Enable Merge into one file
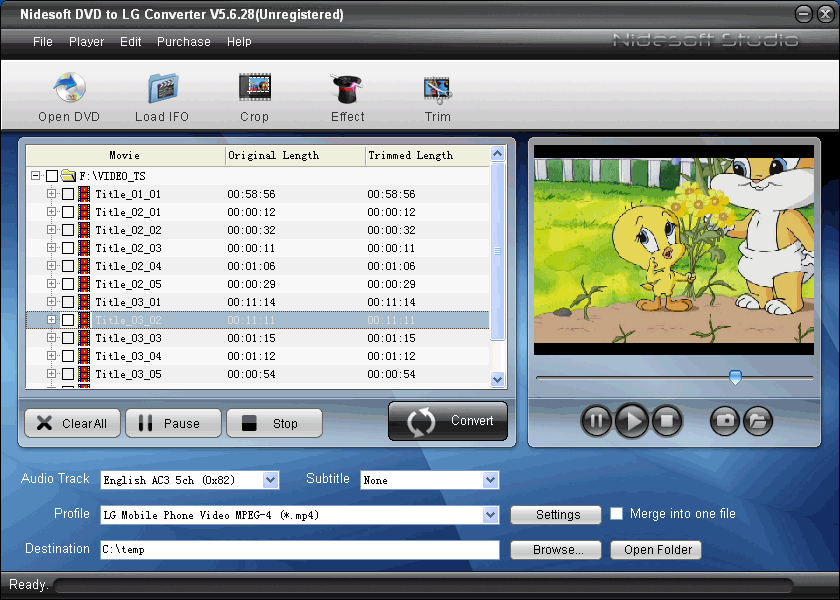The height and width of the screenshot is (600, 840). 617,514
